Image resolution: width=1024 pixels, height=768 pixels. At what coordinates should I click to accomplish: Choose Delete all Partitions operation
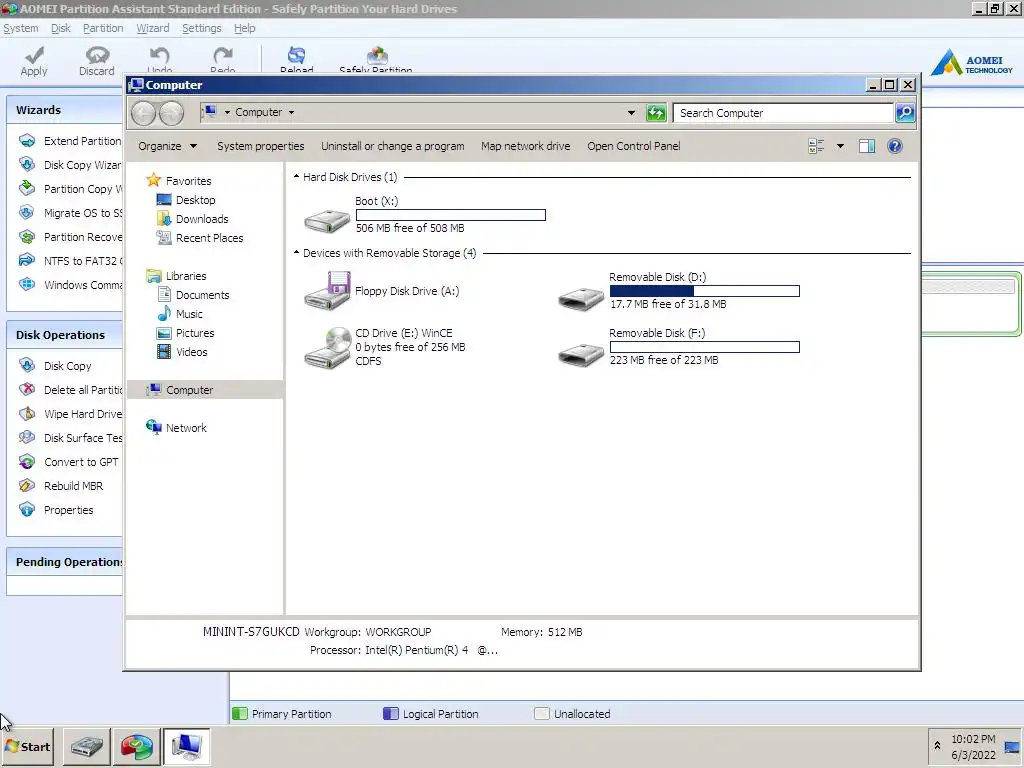click(70, 390)
